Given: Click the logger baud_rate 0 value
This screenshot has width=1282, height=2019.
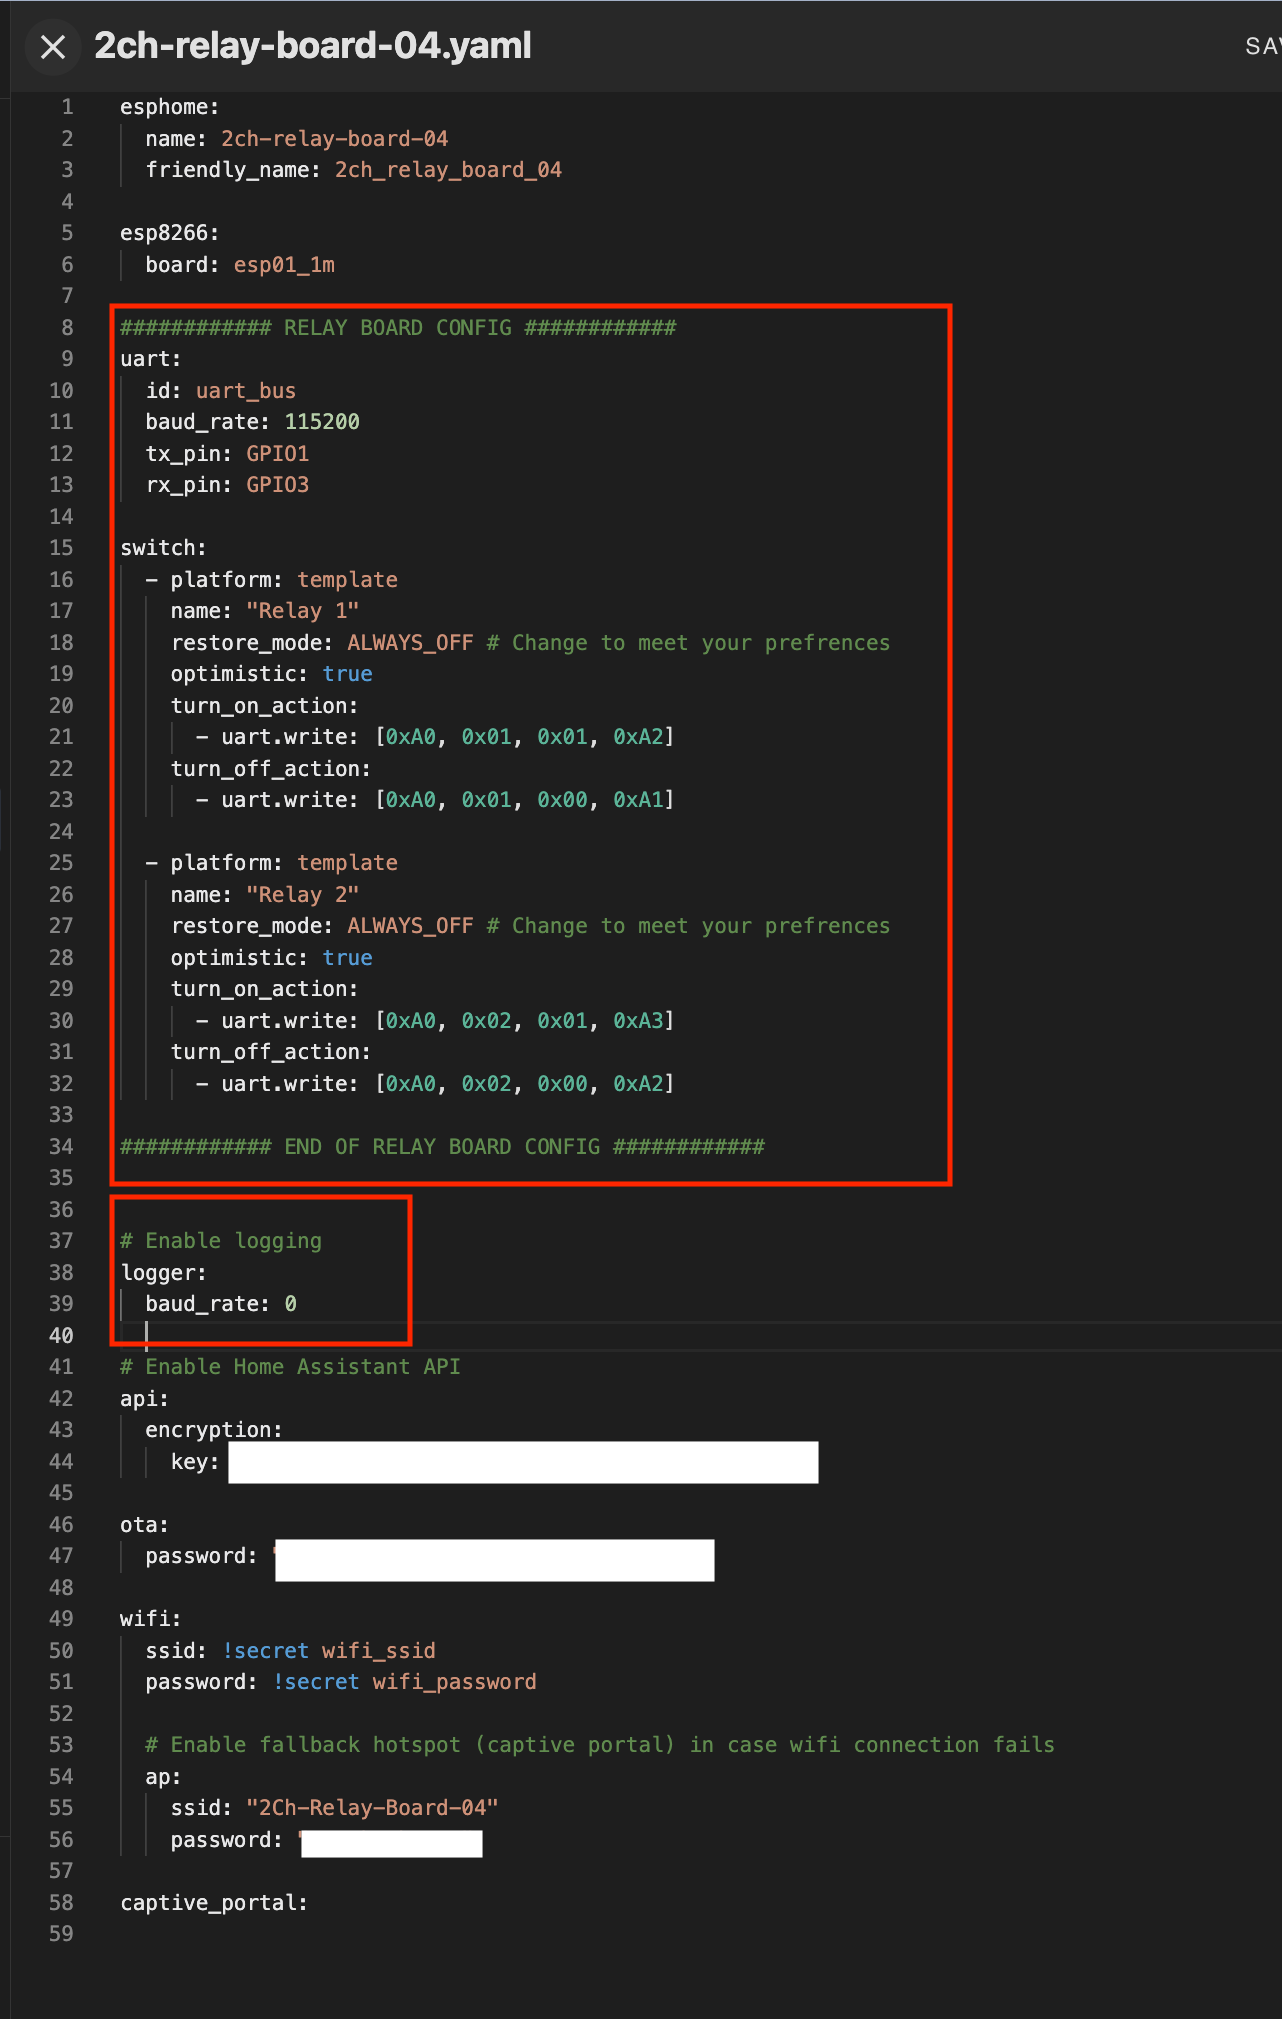Looking at the screenshot, I should click(290, 1304).
